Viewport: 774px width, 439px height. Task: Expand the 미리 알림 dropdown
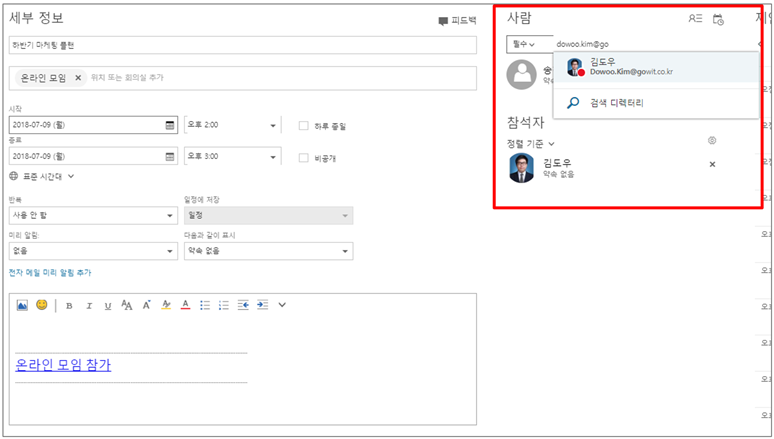coord(92,251)
